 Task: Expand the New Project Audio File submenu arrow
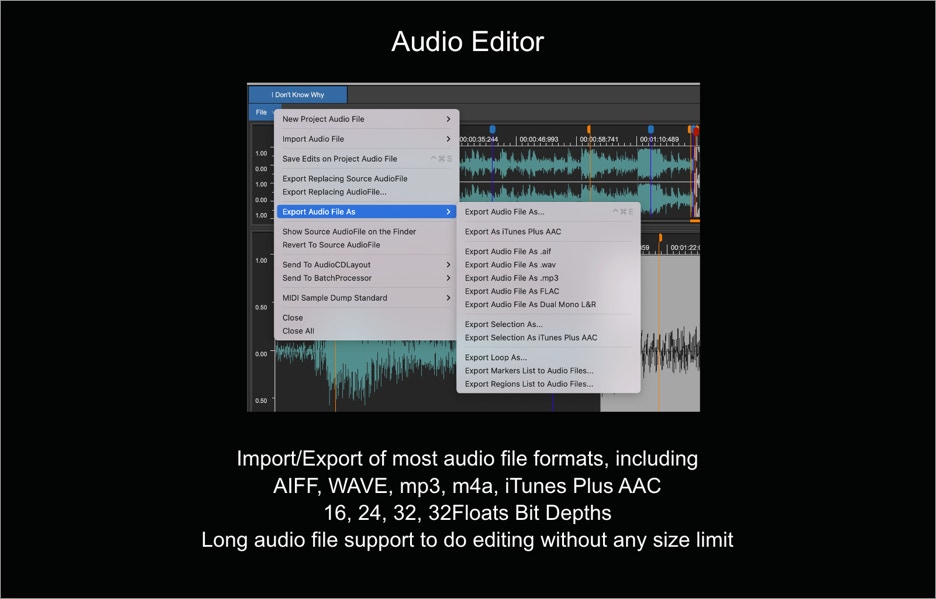pos(448,119)
